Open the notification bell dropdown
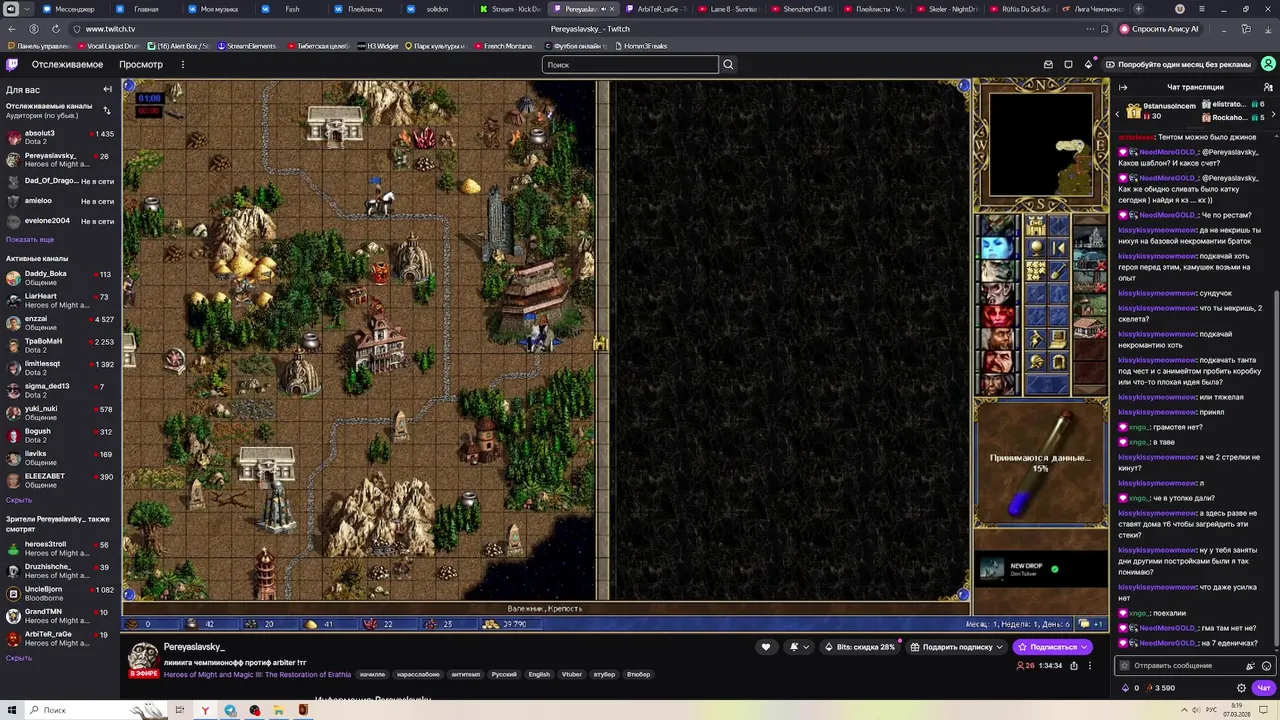Screen dimensions: 1280x720 click(798, 647)
